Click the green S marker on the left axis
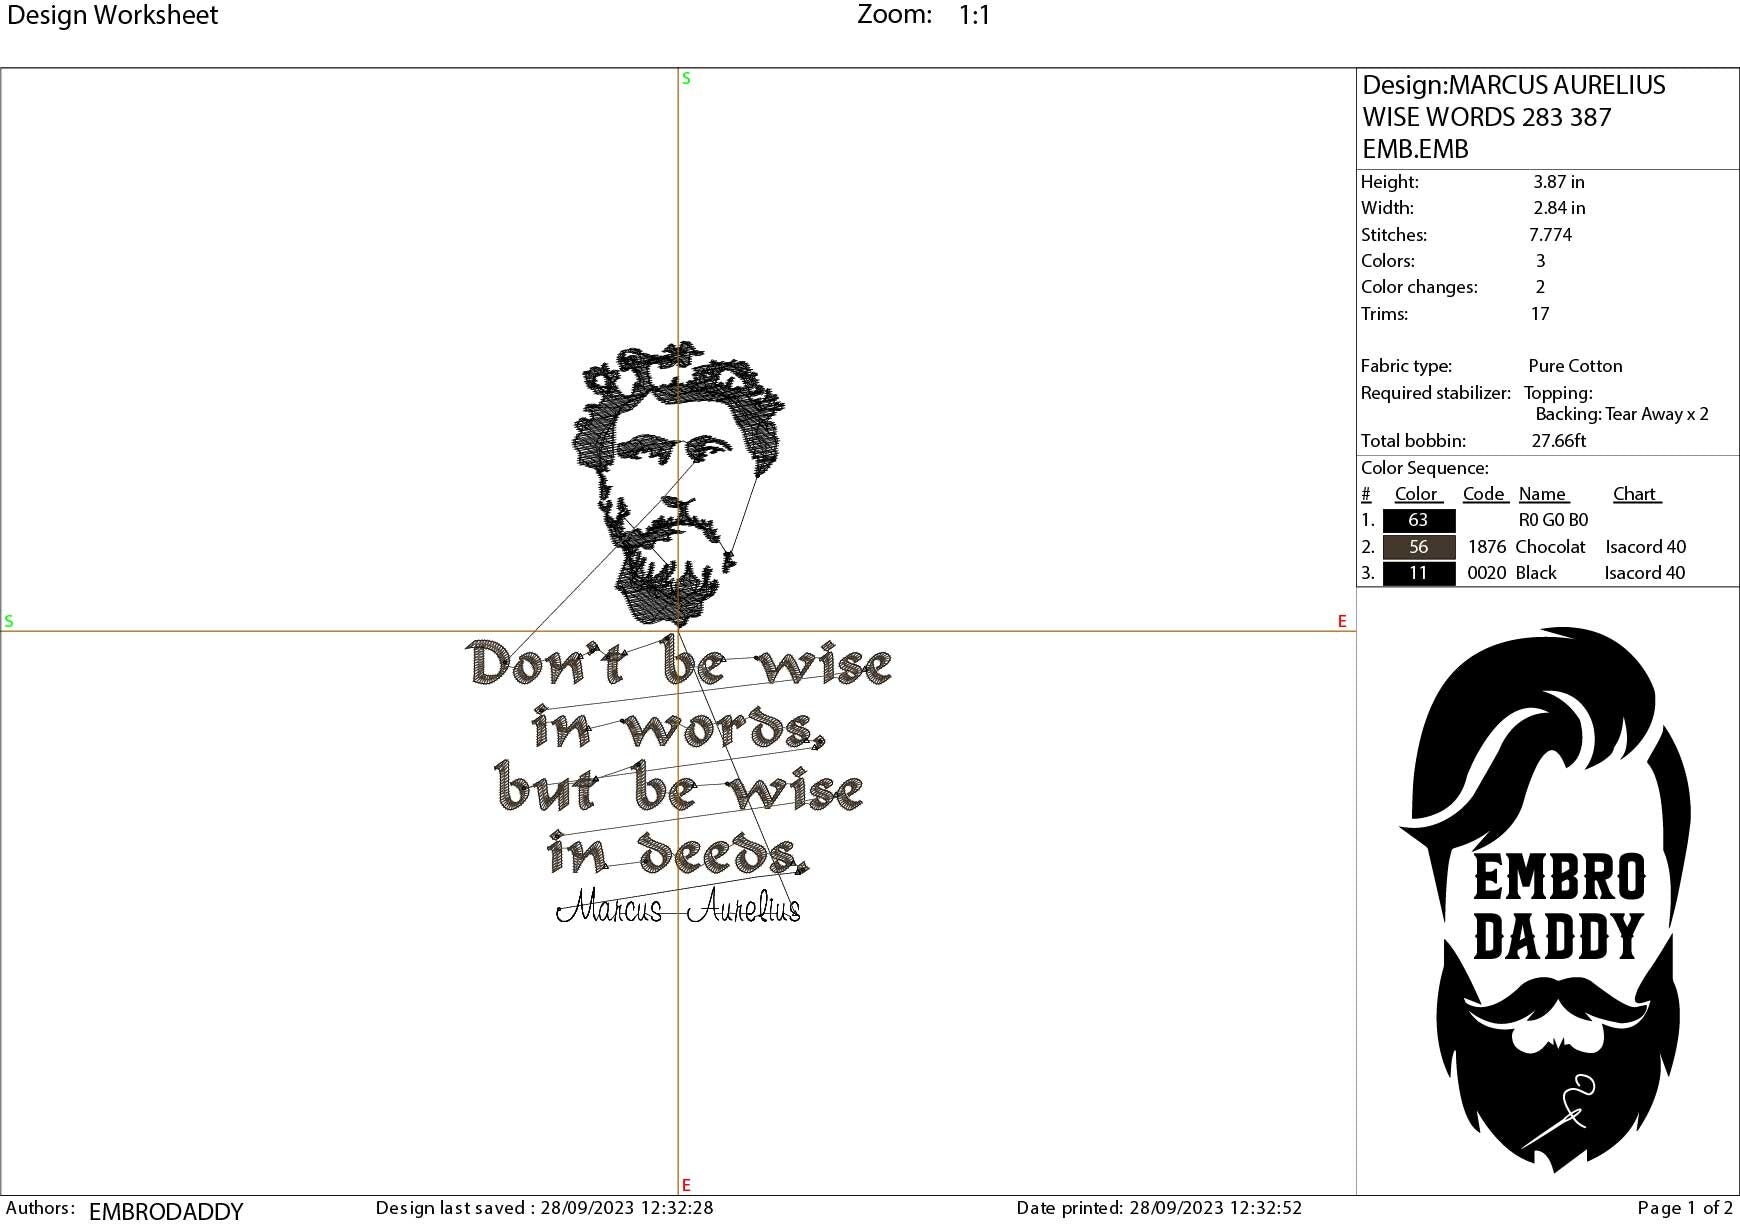 point(10,620)
